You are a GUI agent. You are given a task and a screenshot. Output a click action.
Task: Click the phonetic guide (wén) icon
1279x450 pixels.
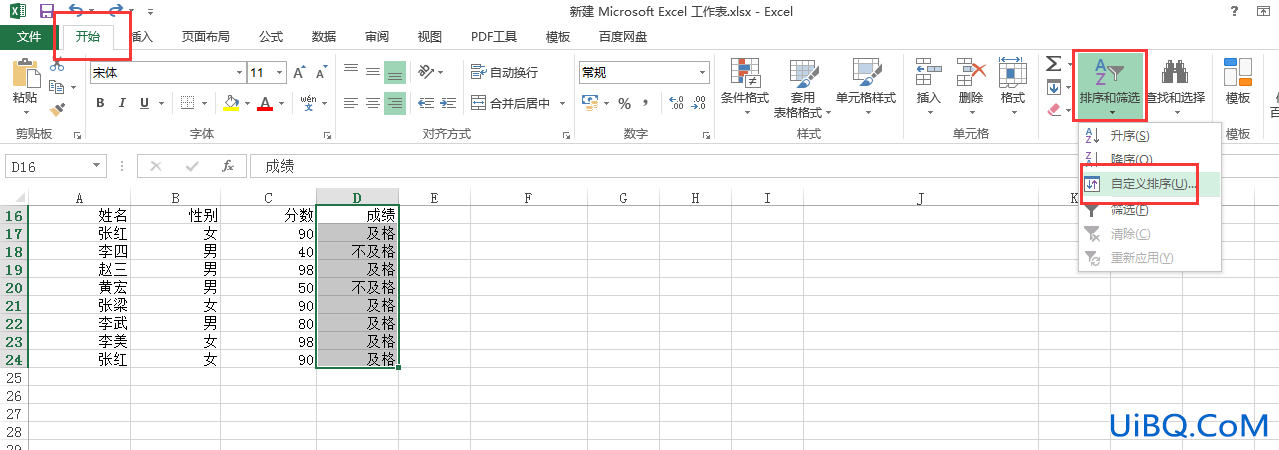(308, 103)
